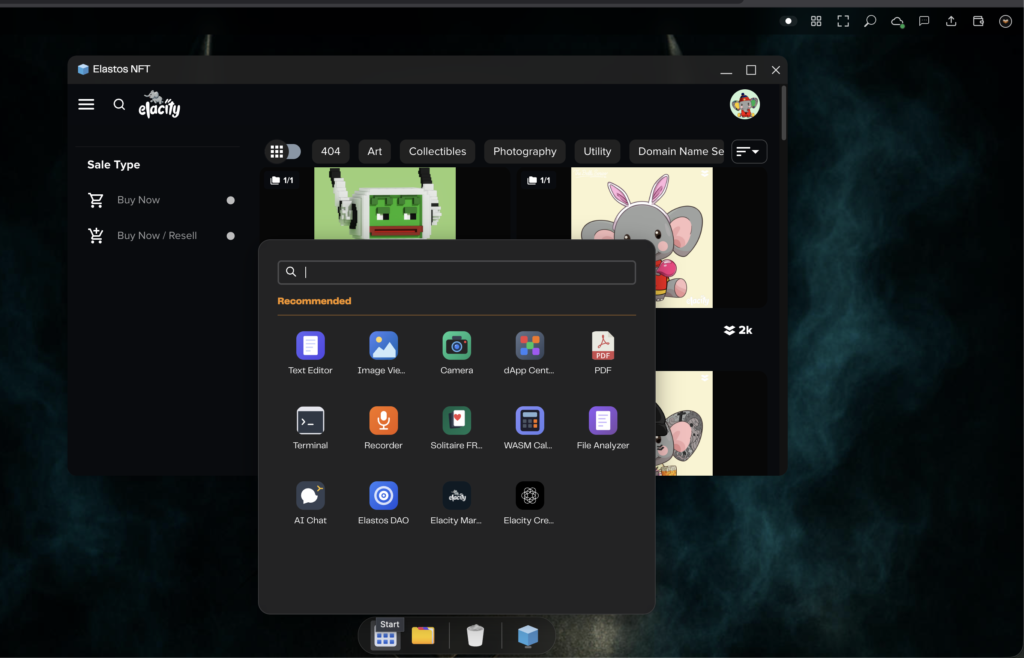
Task: Toggle the grid view switch
Action: [284, 151]
